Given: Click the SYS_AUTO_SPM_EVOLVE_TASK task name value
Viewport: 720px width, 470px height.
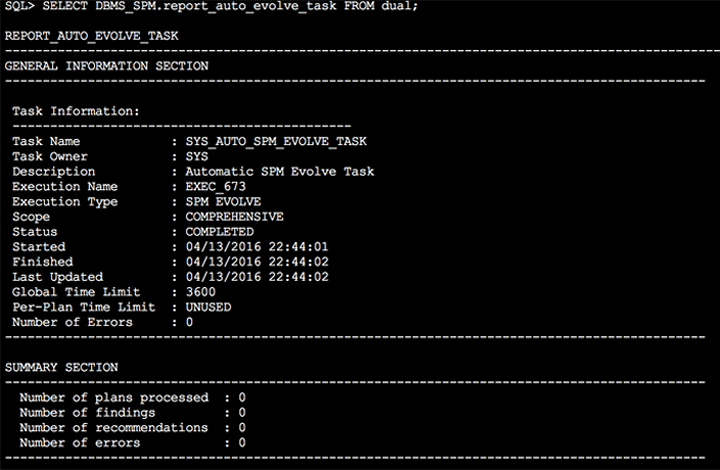Looking at the screenshot, I should [277, 141].
